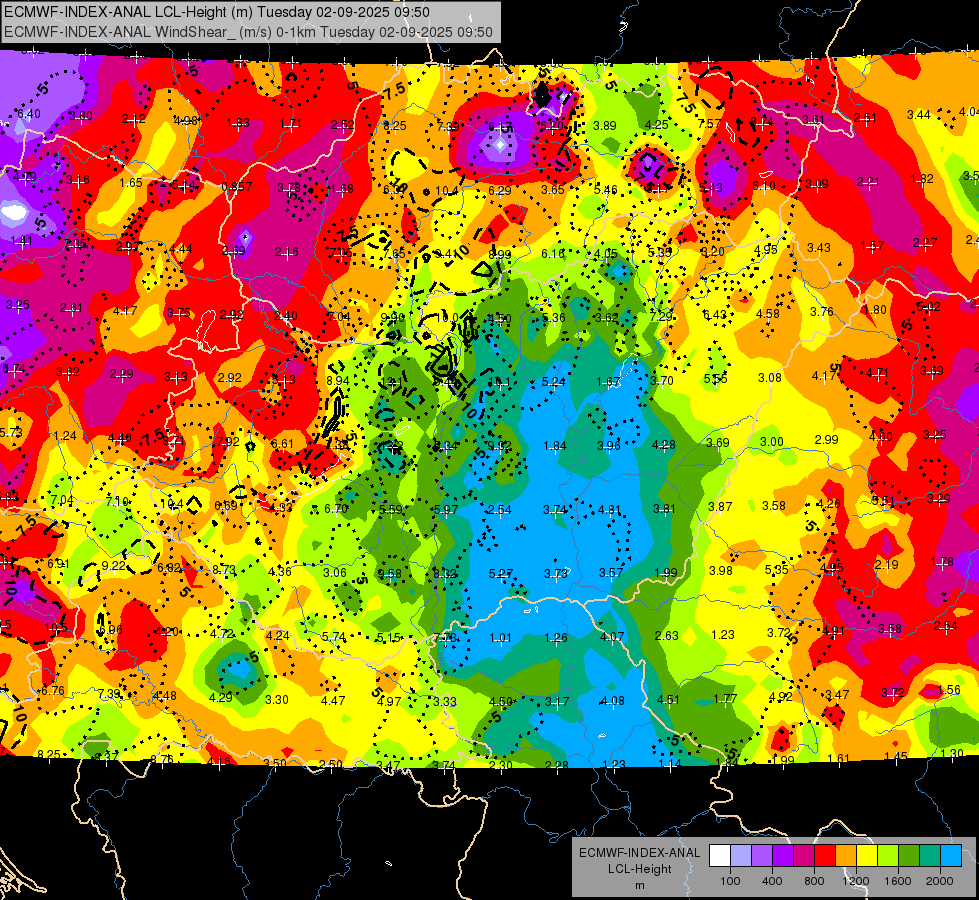Screen dimensions: 979x900
Task: Click the wind shear value 3.57
Action: pos(611,573)
